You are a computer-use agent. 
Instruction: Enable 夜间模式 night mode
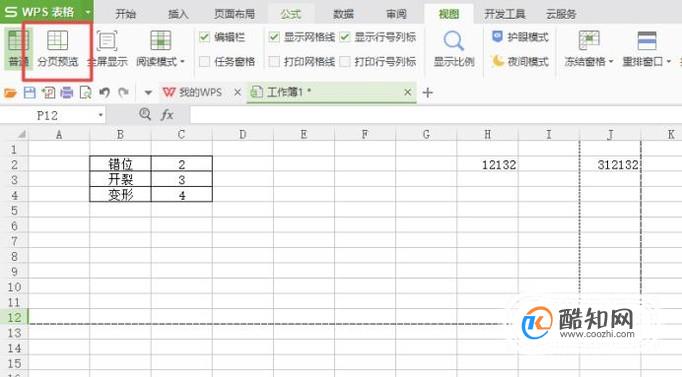(520, 61)
